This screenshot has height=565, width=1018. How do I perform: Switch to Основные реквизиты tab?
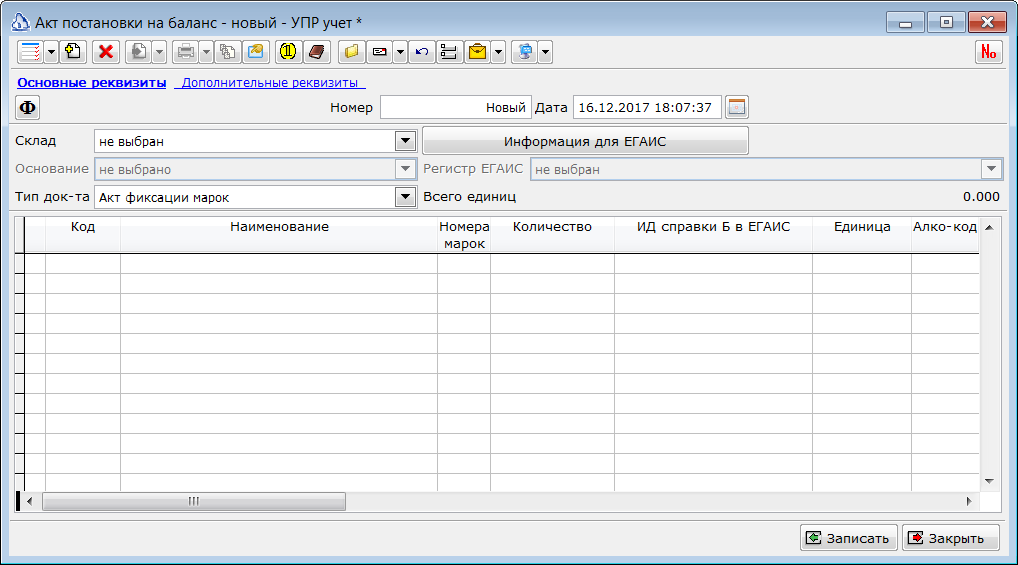click(x=92, y=82)
